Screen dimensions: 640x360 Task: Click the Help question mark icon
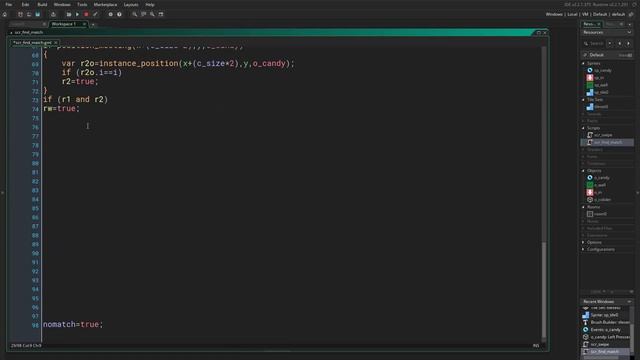pos(119,14)
